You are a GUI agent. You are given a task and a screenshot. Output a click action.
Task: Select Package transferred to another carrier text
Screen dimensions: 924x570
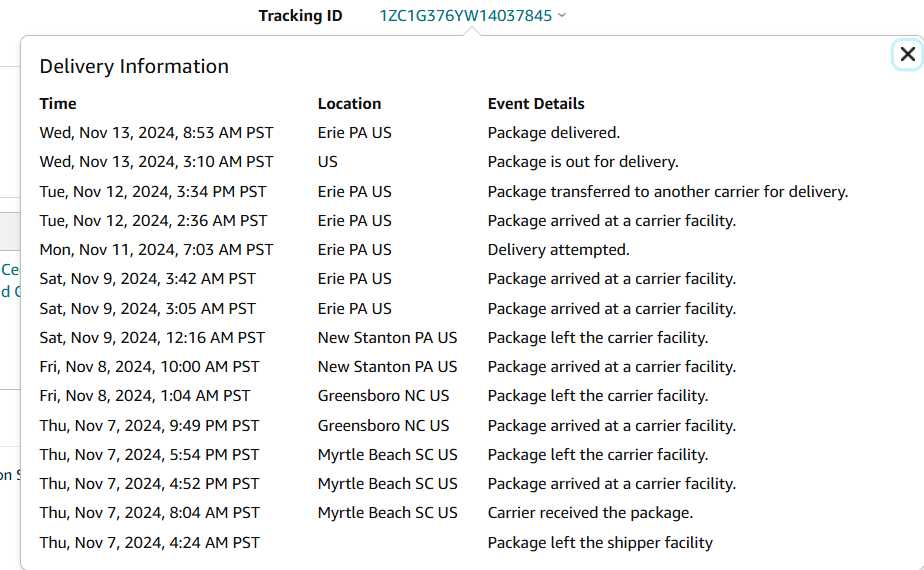tap(668, 192)
